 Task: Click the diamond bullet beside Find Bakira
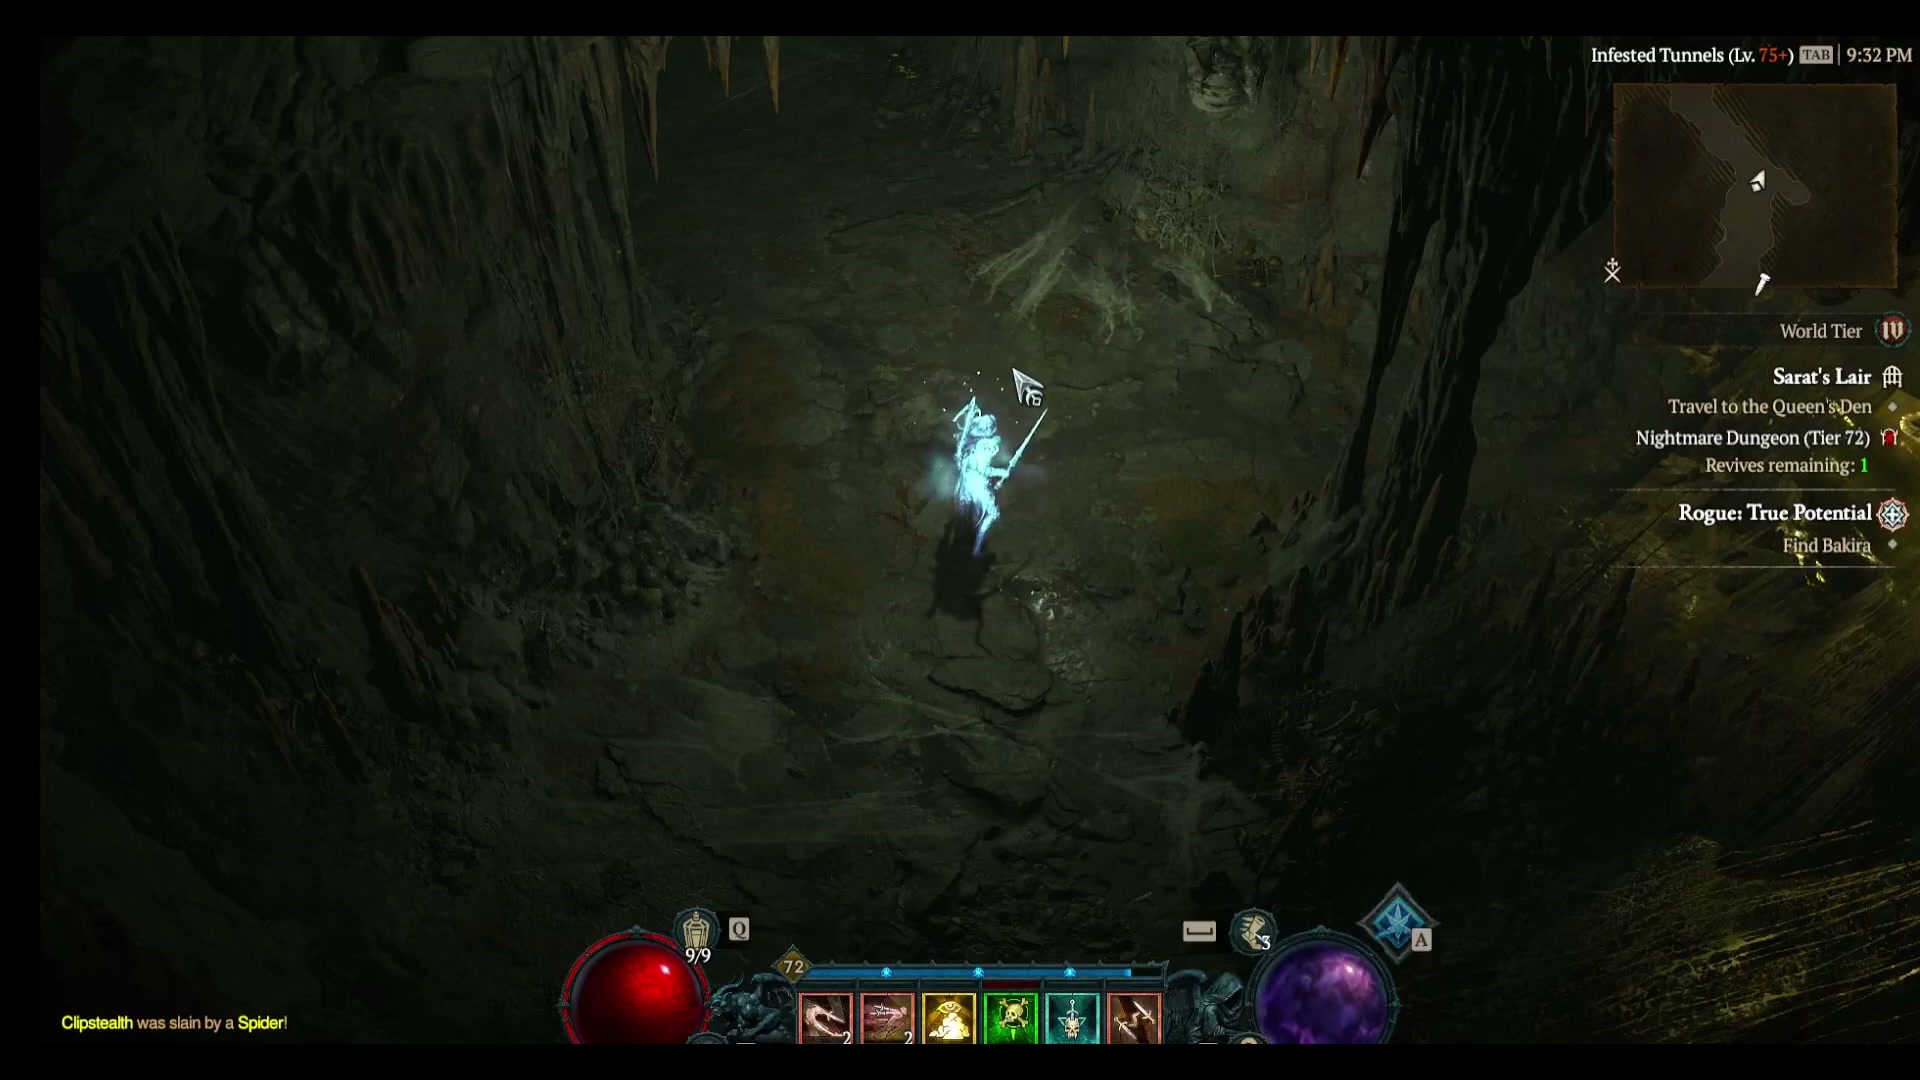tap(1892, 545)
